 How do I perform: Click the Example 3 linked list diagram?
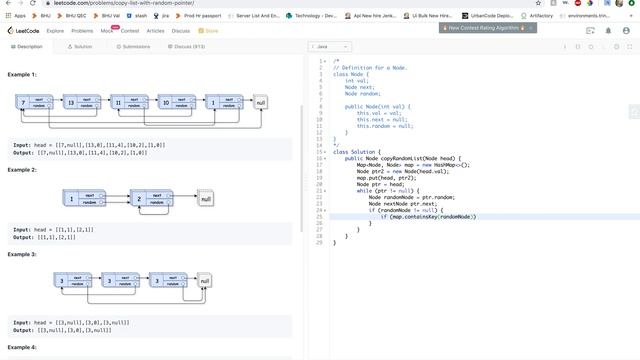click(133, 288)
